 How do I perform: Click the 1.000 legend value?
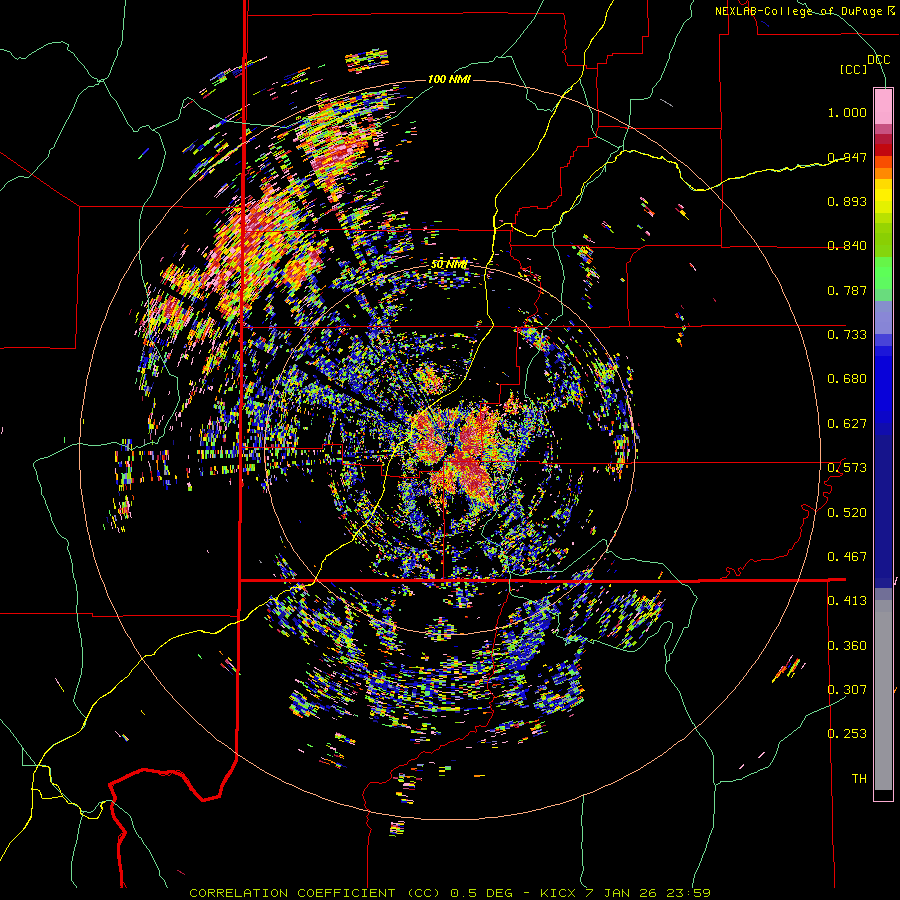click(x=847, y=112)
